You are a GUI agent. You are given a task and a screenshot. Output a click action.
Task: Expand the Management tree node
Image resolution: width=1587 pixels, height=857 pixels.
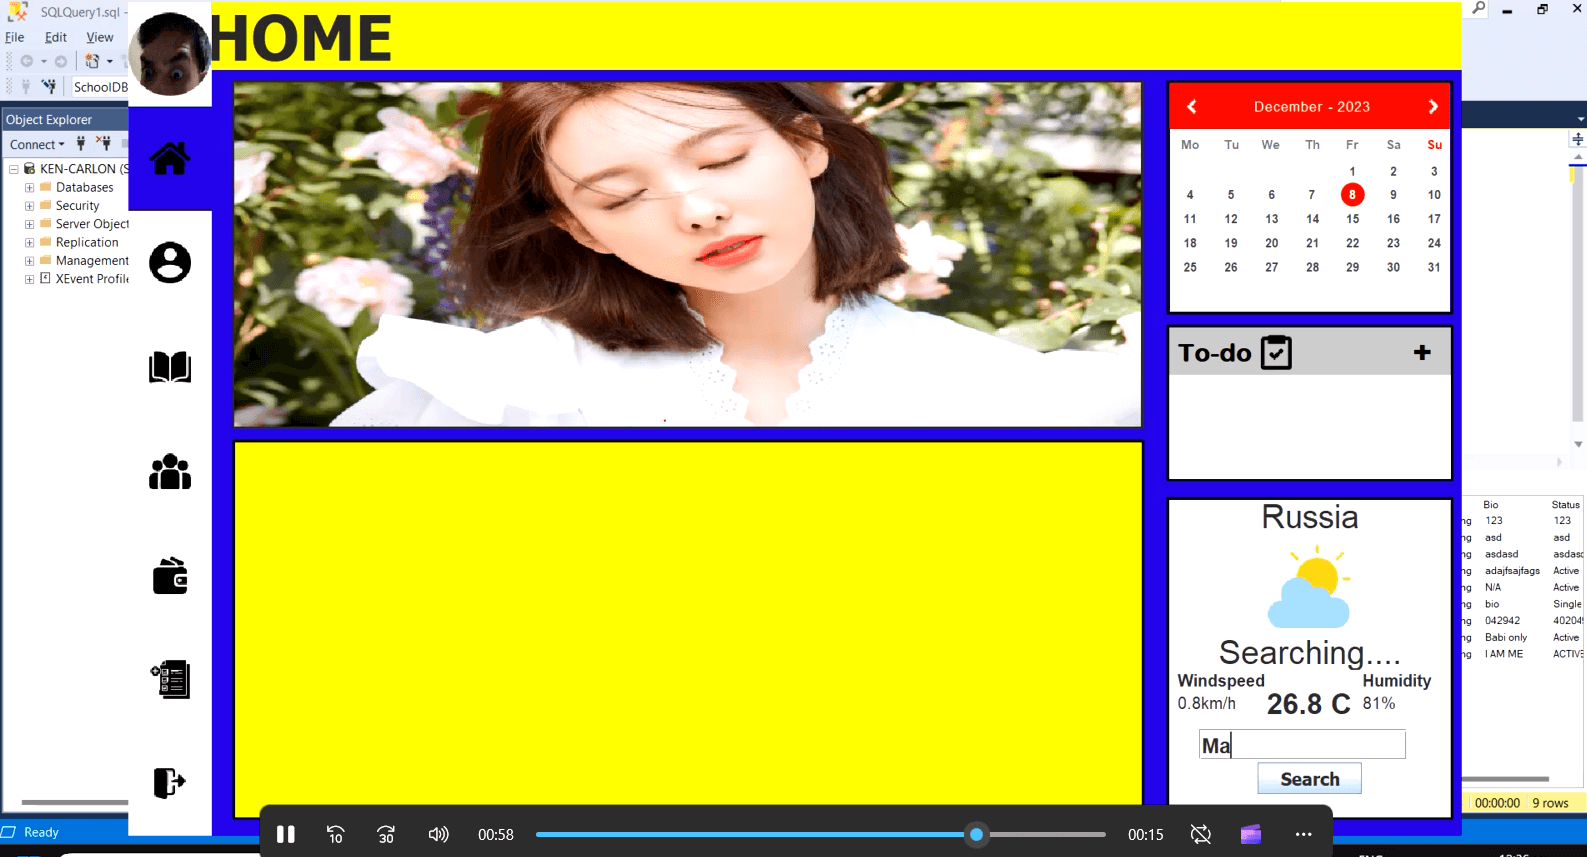29,260
